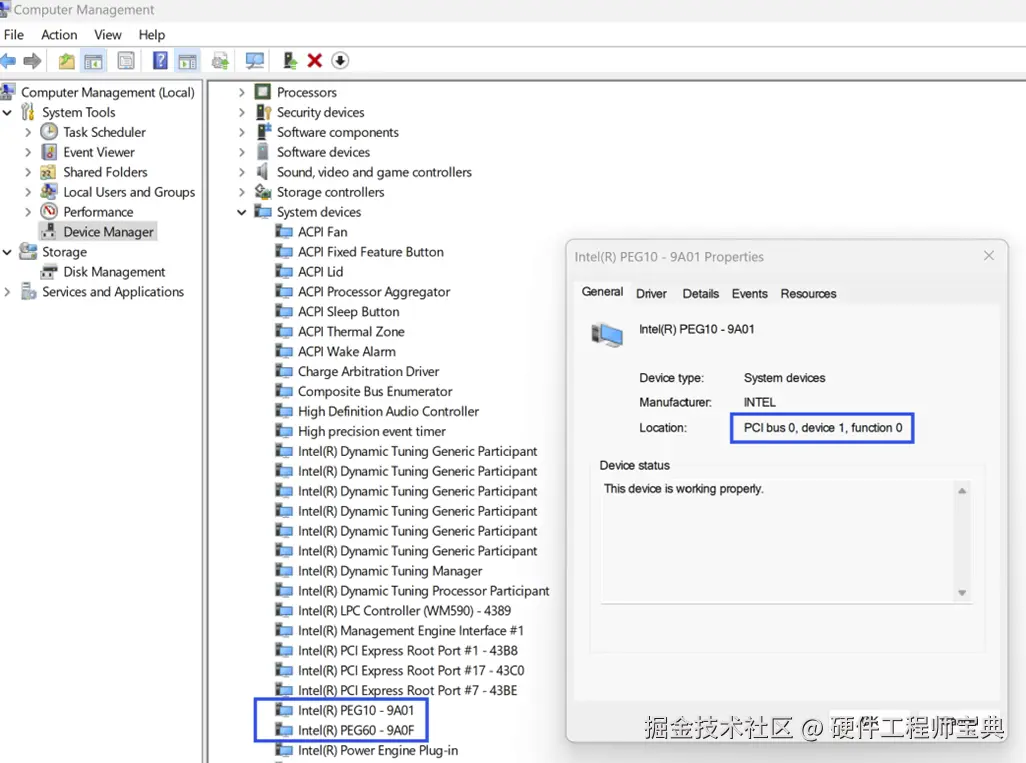This screenshot has width=1026, height=763.
Task: Click the Up one level folder icon
Action: [x=66, y=62]
